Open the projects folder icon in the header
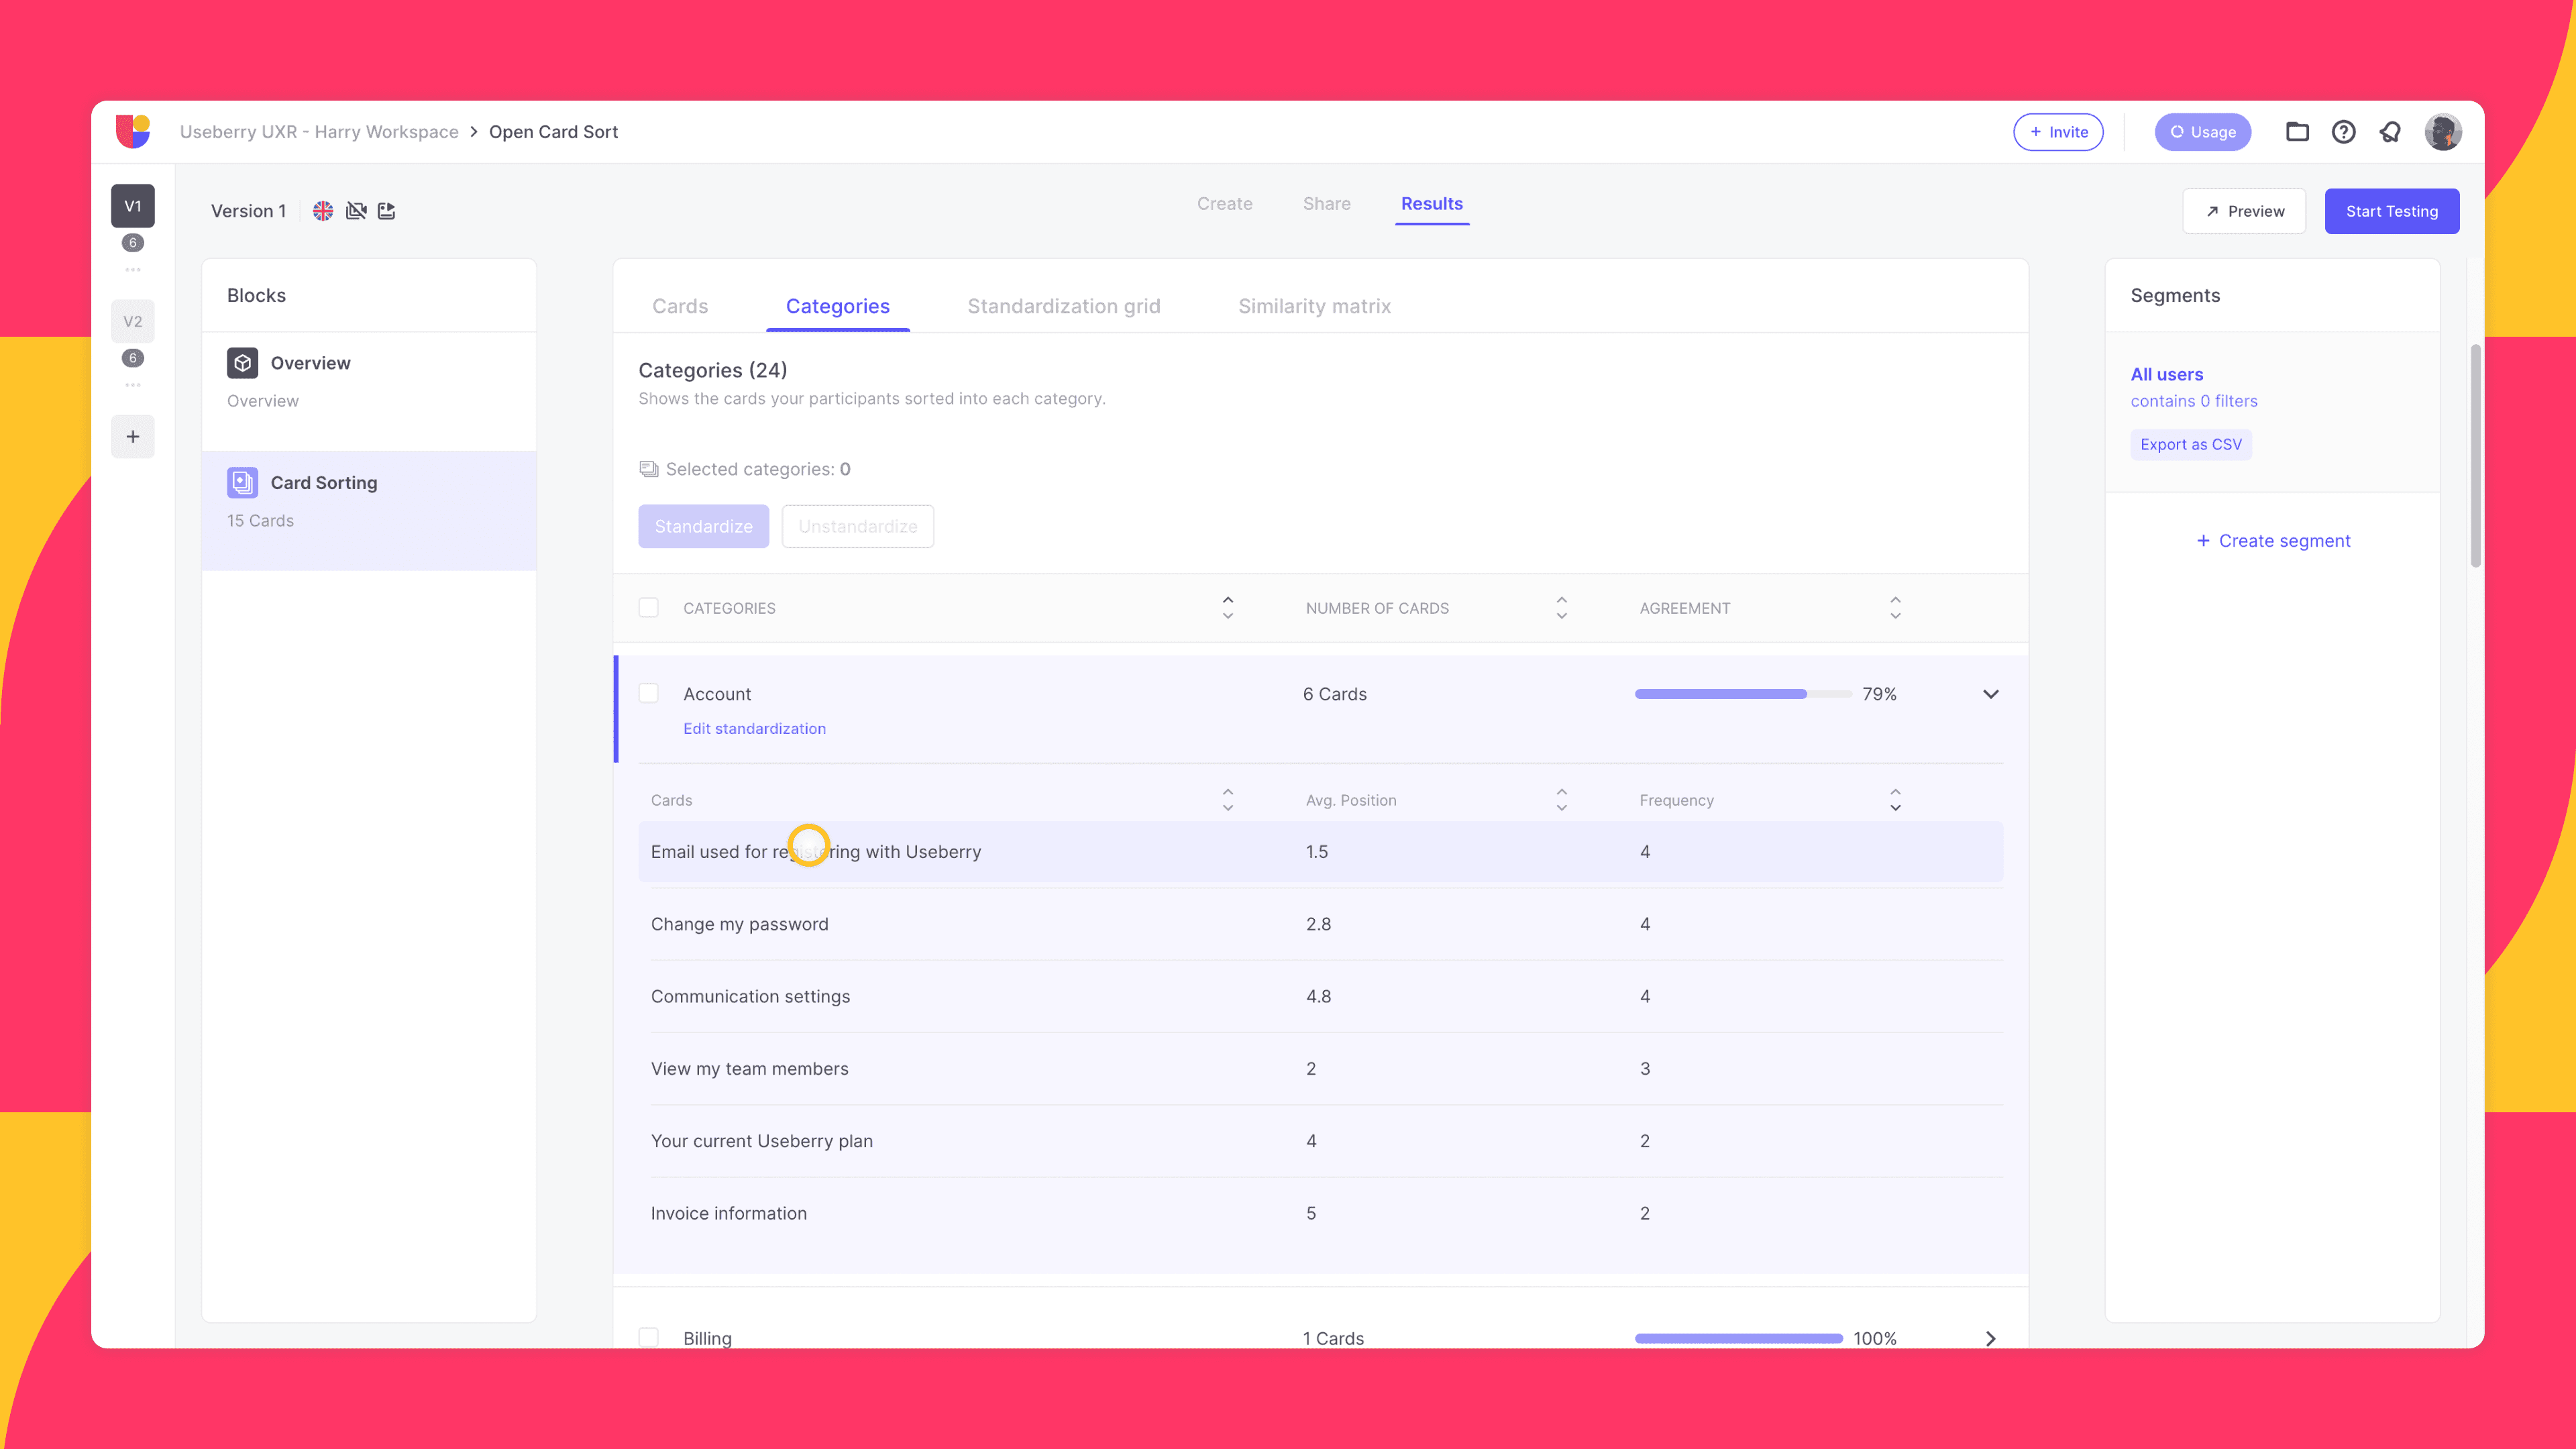2576x1449 pixels. coord(2297,131)
